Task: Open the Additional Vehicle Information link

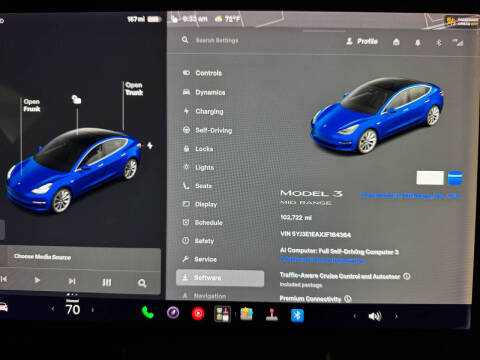Action: [x=322, y=260]
